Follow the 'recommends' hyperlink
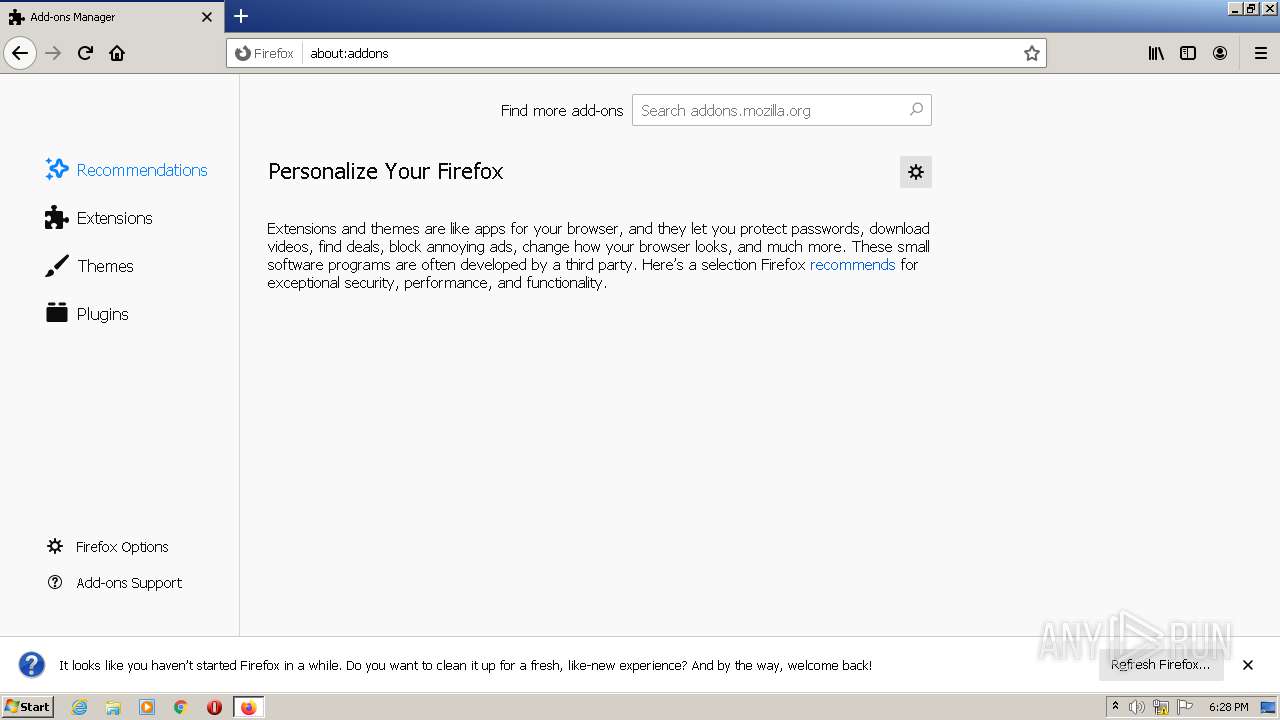 (x=852, y=265)
